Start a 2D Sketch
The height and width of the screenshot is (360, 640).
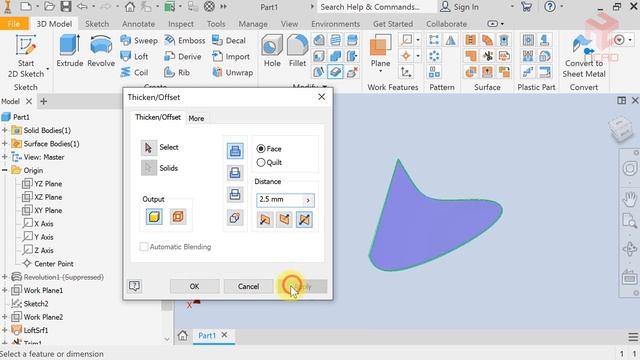pyautogui.click(x=26, y=56)
